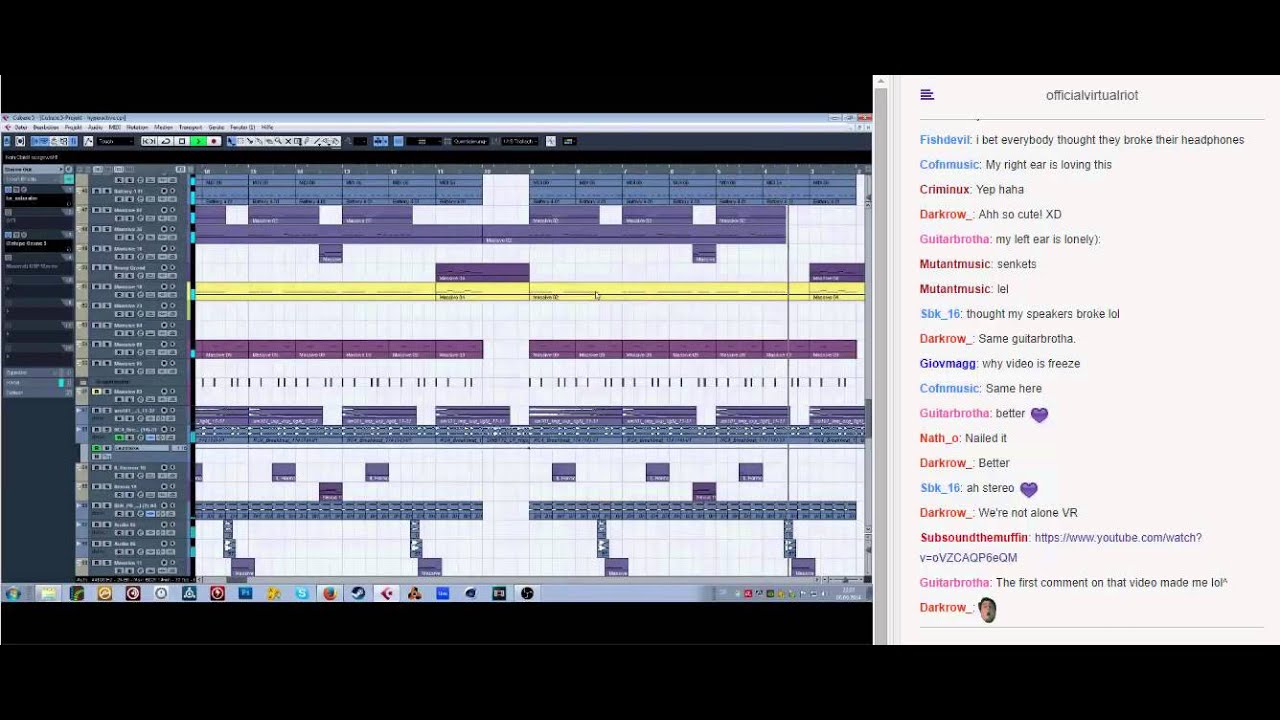Image resolution: width=1280 pixels, height=720 pixels.
Task: Select the Mute X tool
Action: coord(288,141)
